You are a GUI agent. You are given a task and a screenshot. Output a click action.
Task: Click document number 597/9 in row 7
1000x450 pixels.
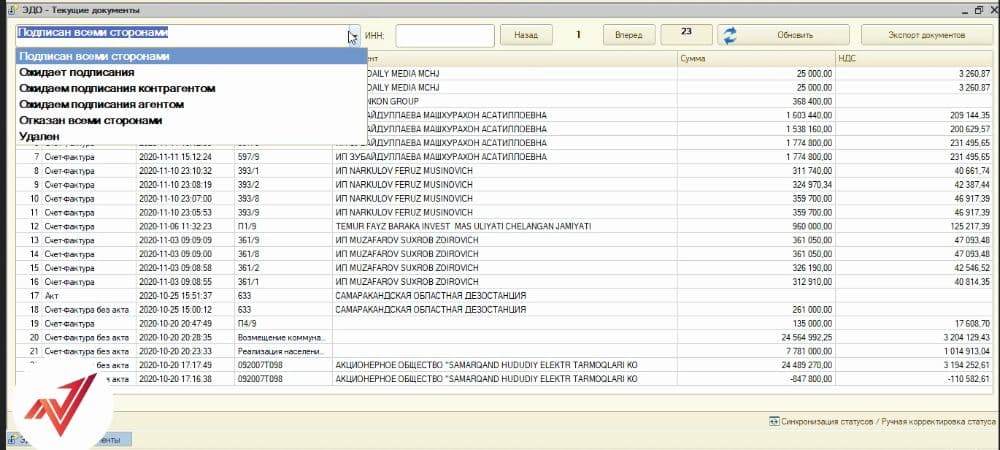coord(283,157)
